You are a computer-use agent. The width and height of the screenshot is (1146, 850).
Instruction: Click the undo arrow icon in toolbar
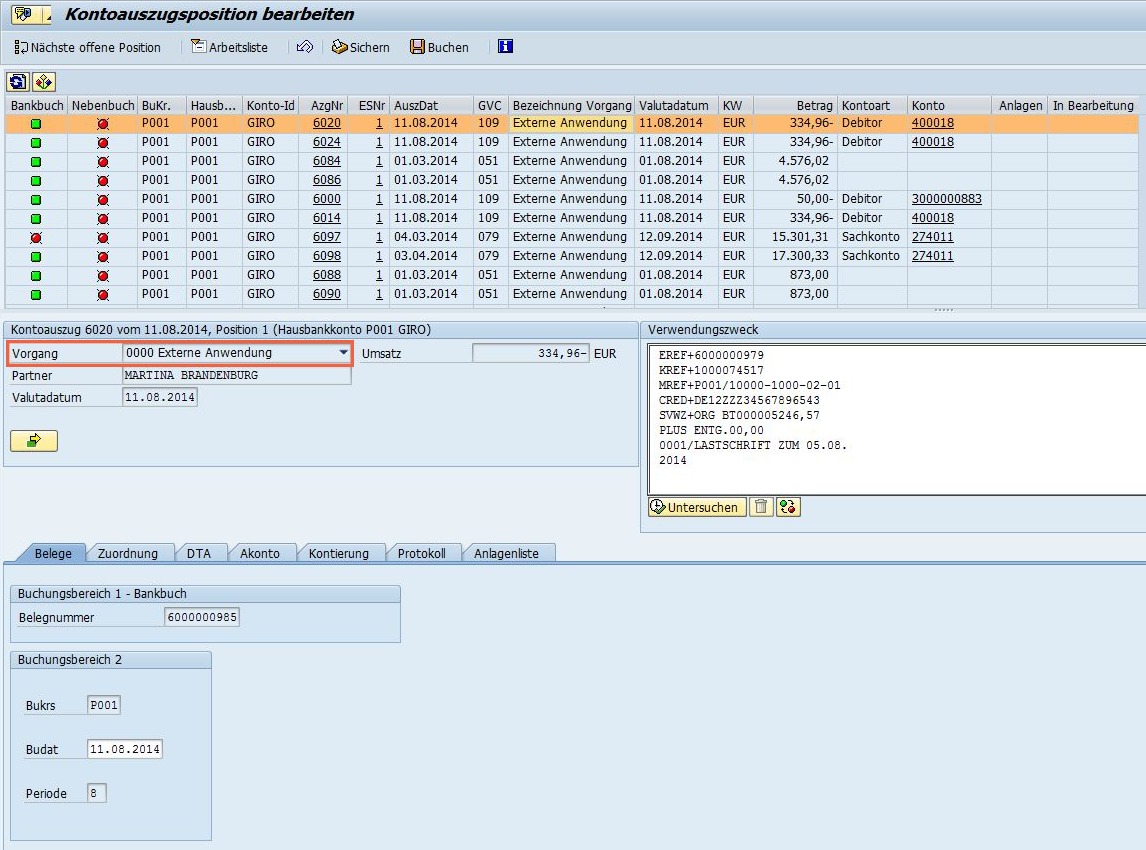pos(305,46)
